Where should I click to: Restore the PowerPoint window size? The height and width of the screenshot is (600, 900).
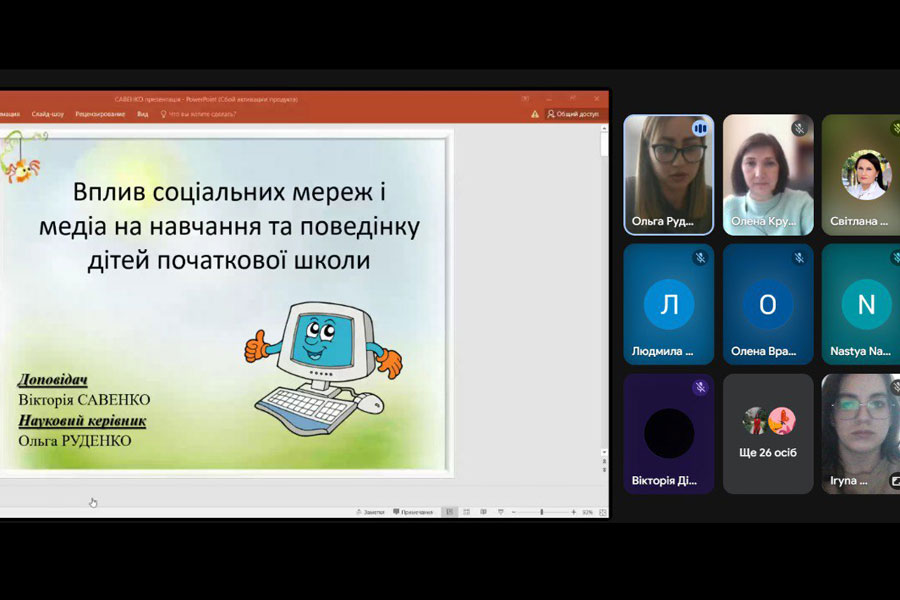point(573,99)
